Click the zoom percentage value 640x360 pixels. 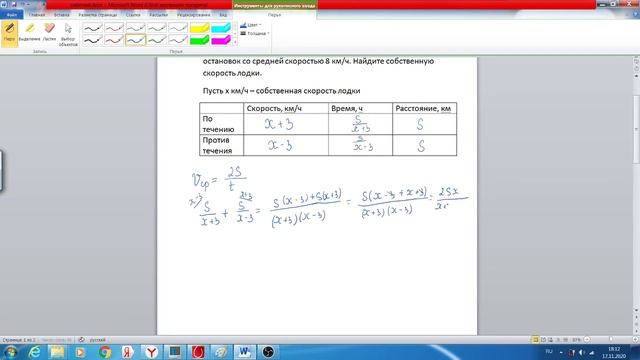[x=576, y=340]
